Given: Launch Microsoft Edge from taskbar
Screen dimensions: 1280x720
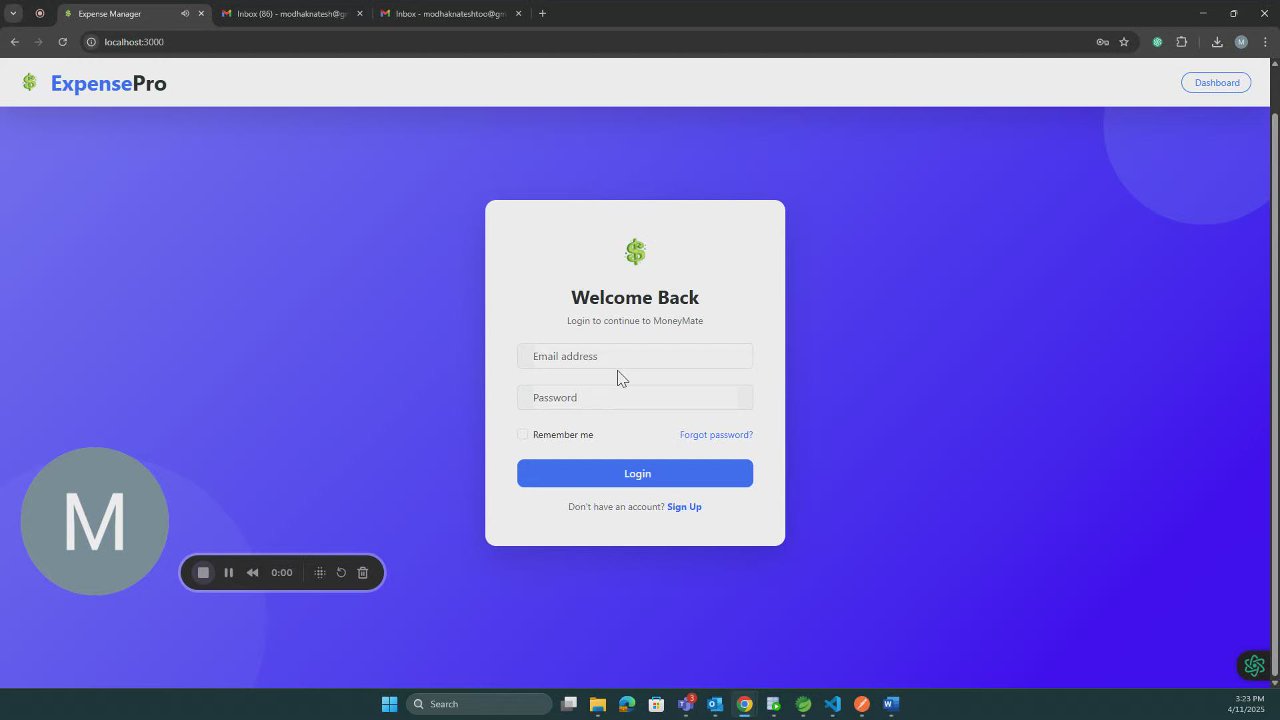Looking at the screenshot, I should click(x=627, y=704).
